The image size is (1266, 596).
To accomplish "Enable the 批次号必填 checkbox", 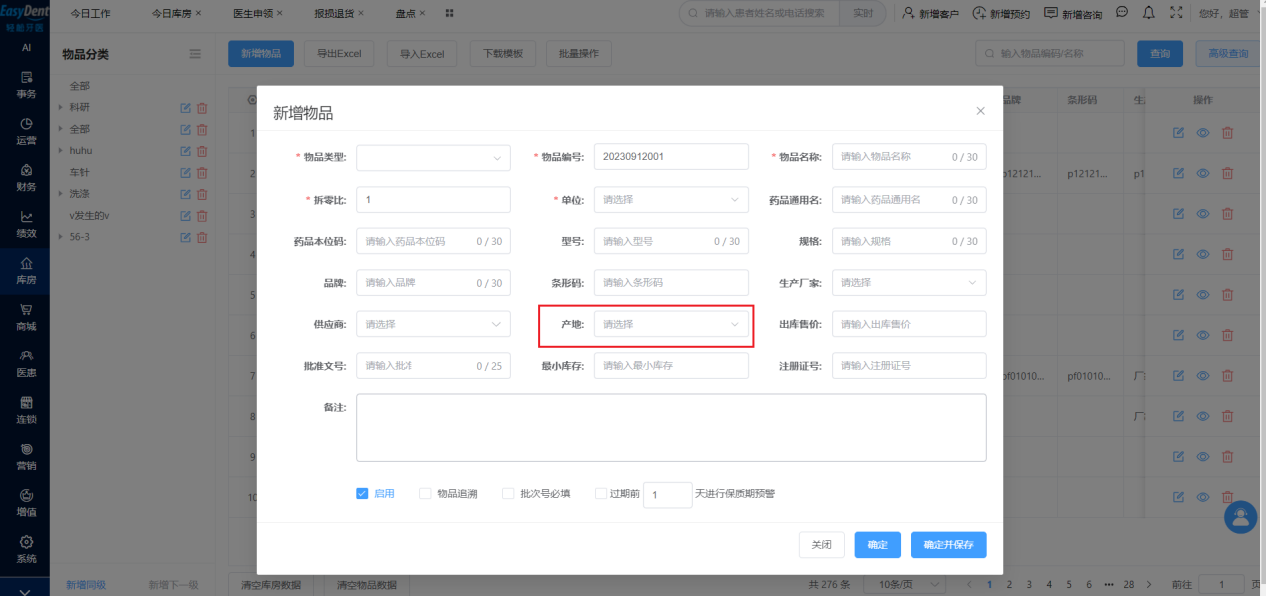I will [x=508, y=493].
